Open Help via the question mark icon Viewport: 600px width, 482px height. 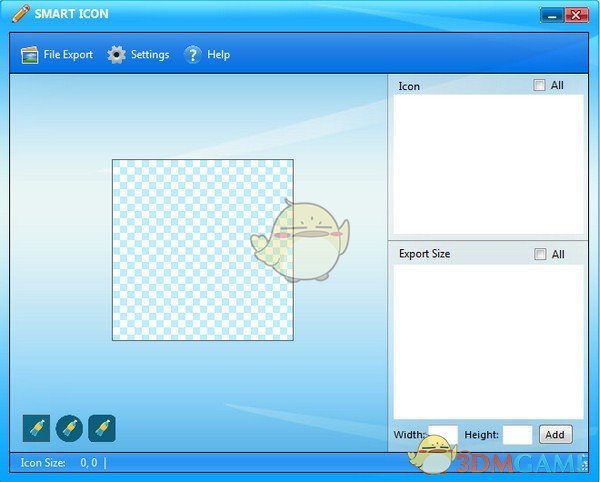(x=192, y=55)
